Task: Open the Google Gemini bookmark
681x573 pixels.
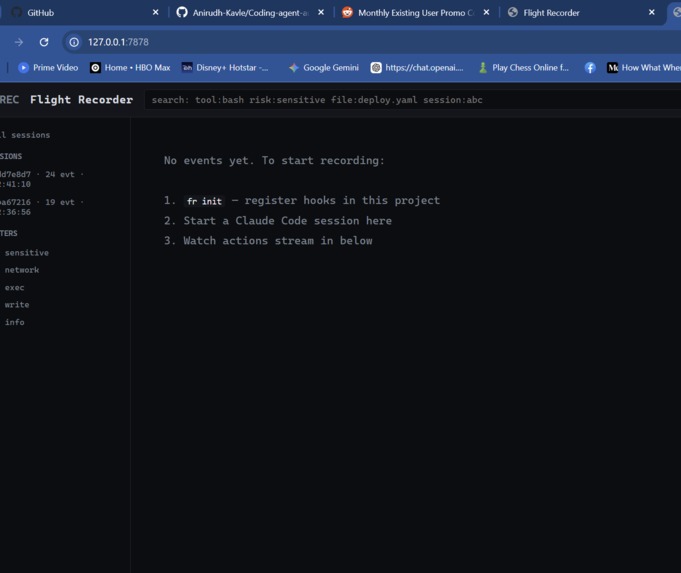Action: pyautogui.click(x=324, y=68)
